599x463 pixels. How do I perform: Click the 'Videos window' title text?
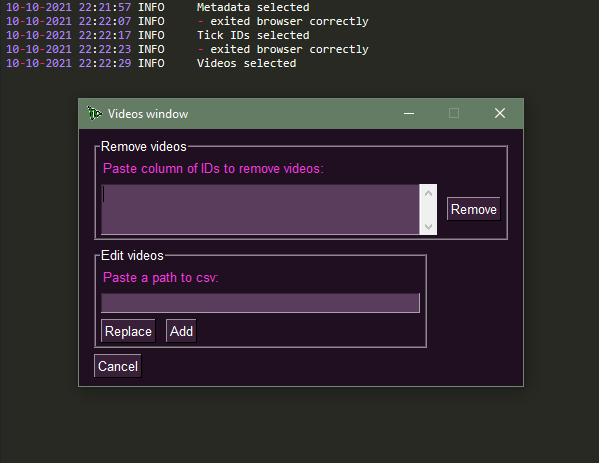148,114
